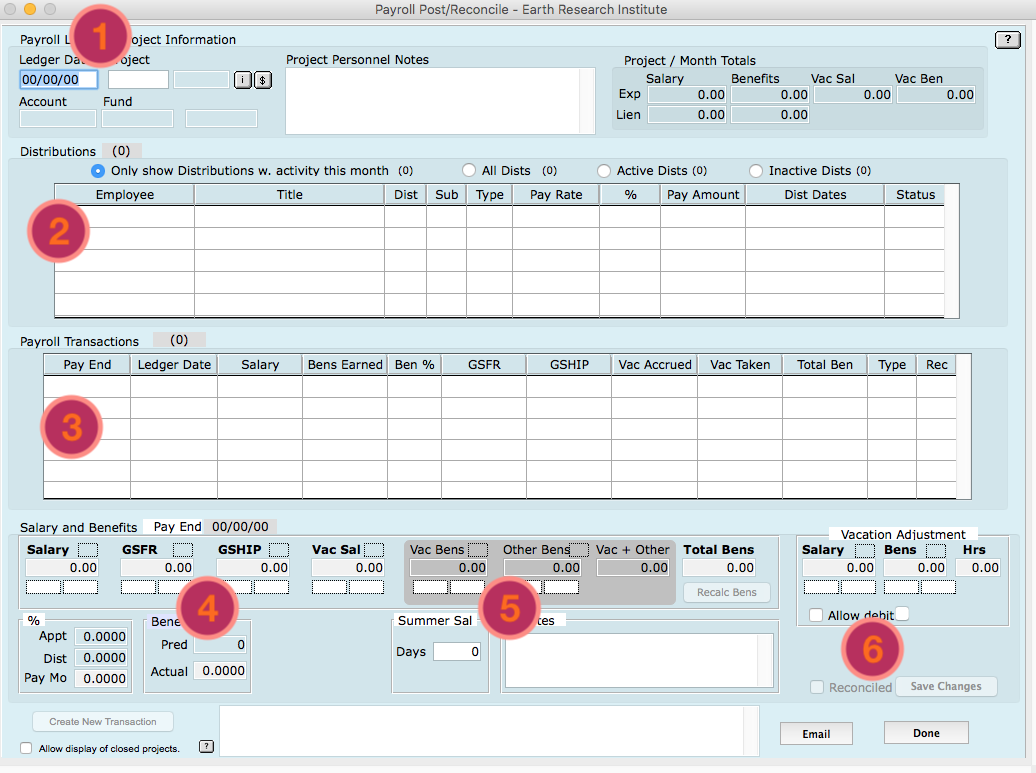Click the dollar sign project button
Image resolution: width=1036 pixels, height=773 pixels.
pos(262,80)
